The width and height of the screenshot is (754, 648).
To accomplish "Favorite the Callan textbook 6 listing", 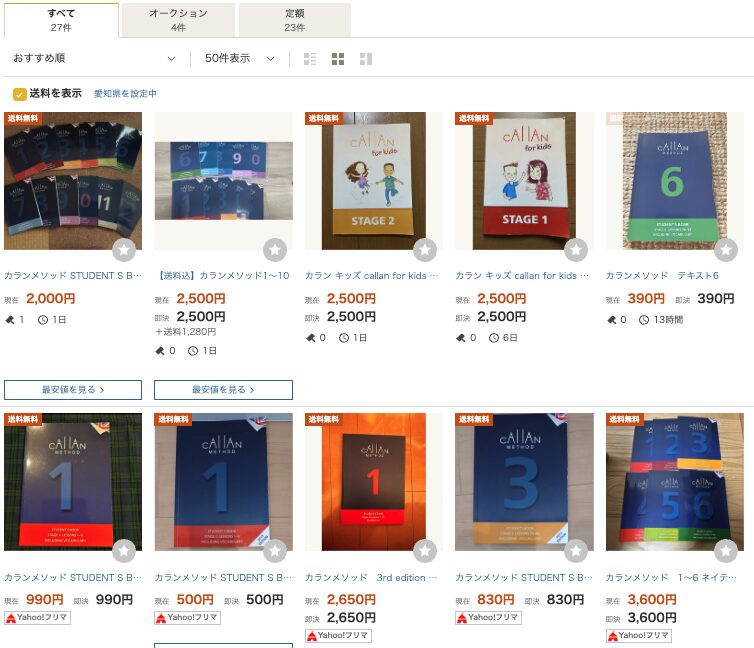I will 726,250.
